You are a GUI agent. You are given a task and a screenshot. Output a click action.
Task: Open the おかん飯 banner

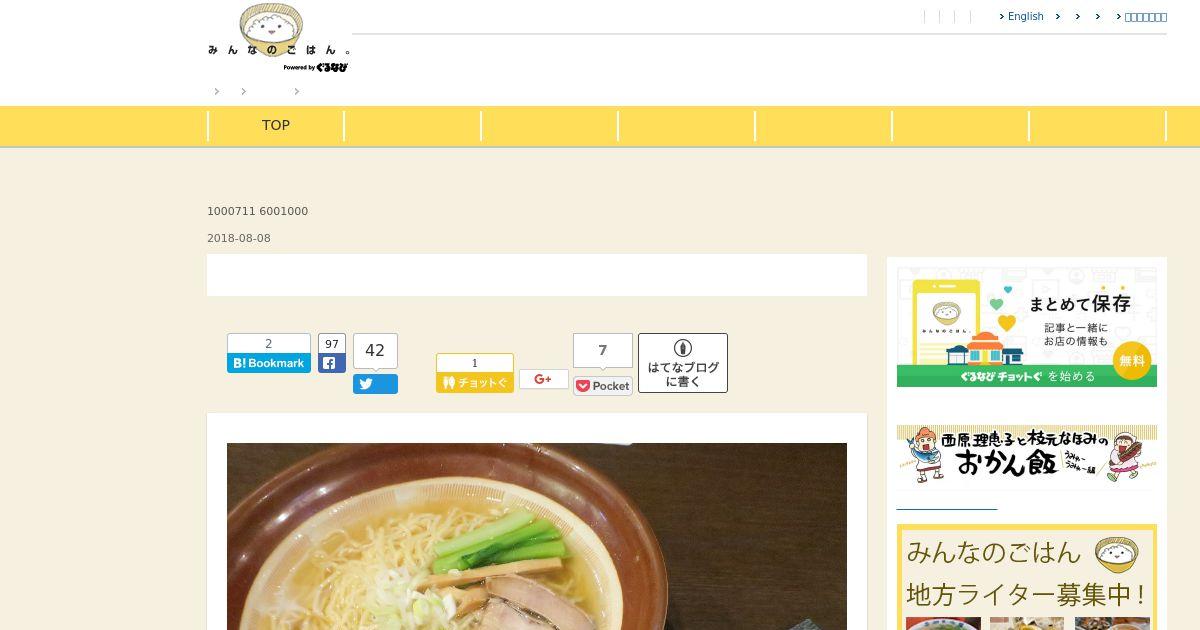coord(1027,455)
